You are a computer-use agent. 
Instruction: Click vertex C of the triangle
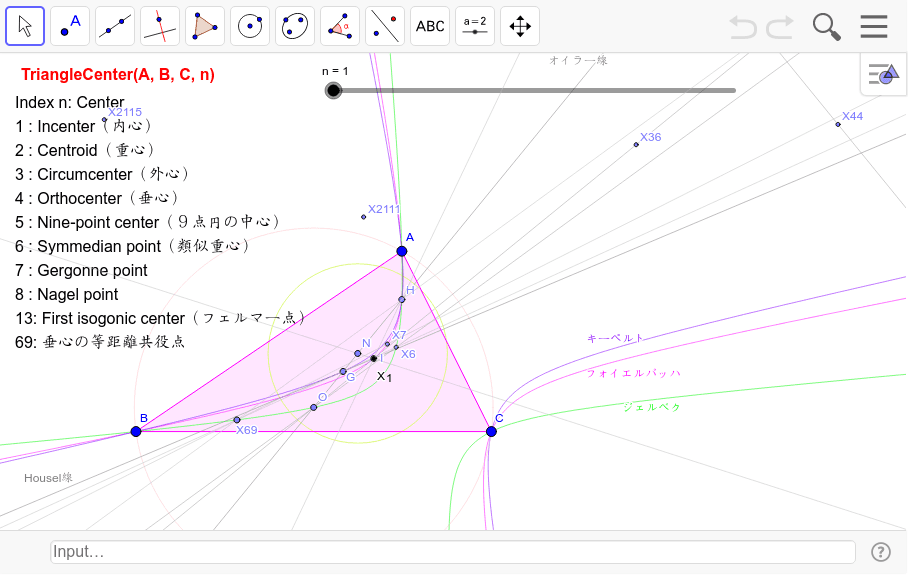[491, 431]
